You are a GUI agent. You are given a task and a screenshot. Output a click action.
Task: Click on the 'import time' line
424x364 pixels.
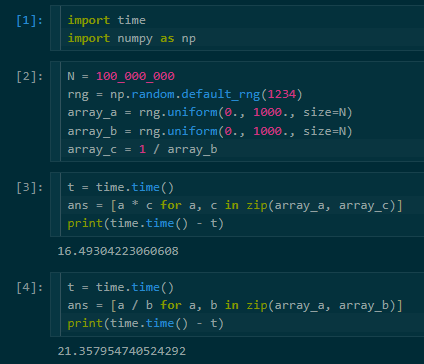pos(107,21)
